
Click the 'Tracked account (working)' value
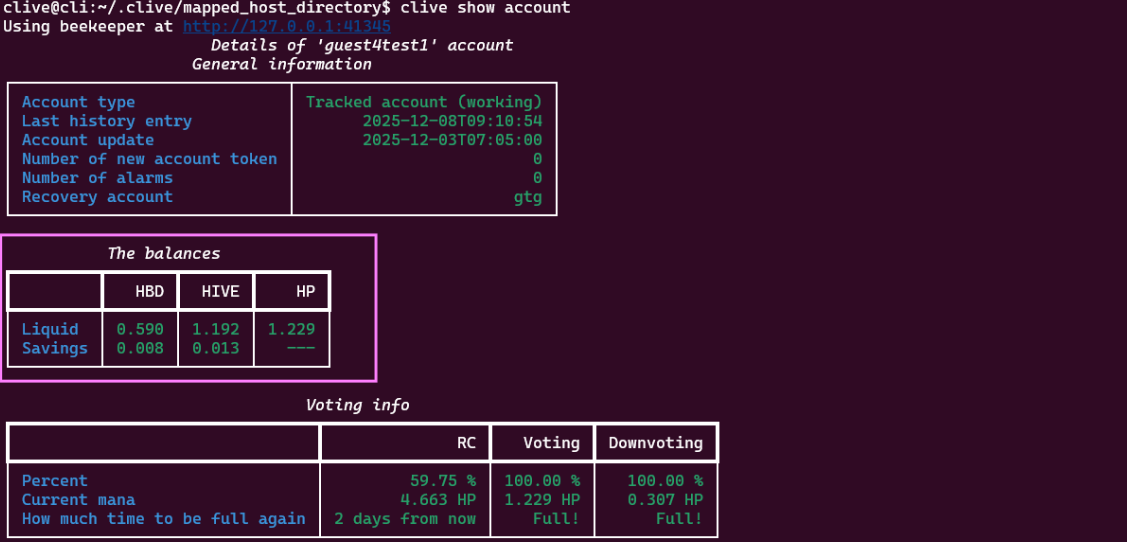[423, 102]
